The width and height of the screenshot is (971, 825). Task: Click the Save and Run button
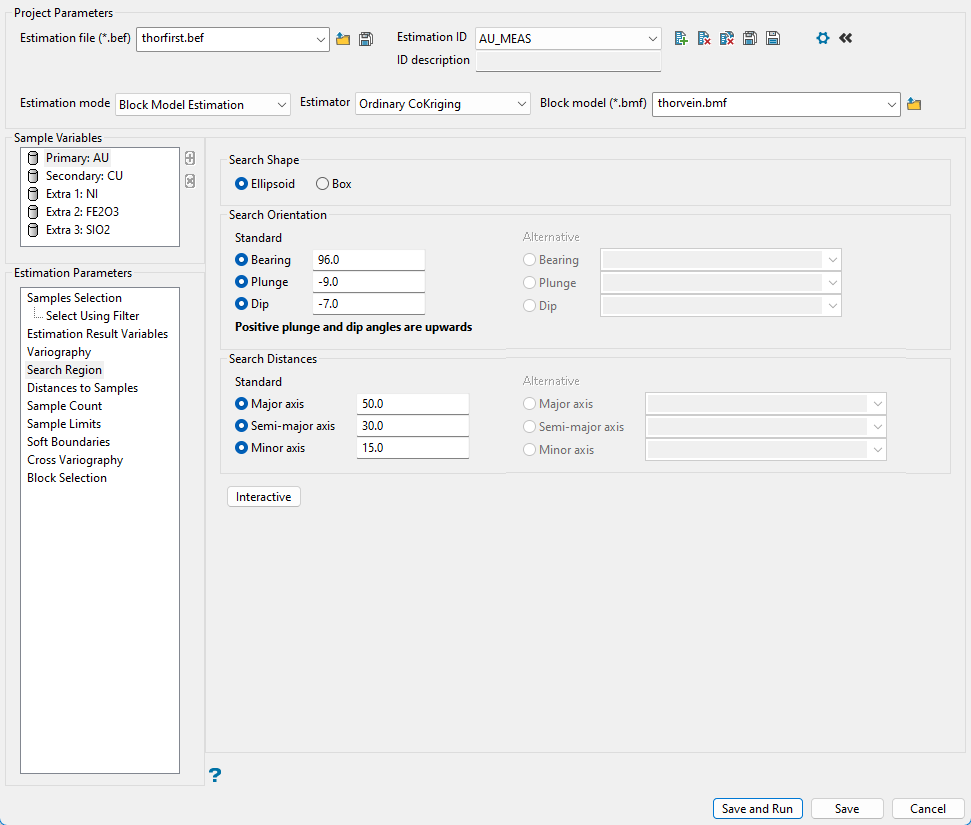point(757,809)
